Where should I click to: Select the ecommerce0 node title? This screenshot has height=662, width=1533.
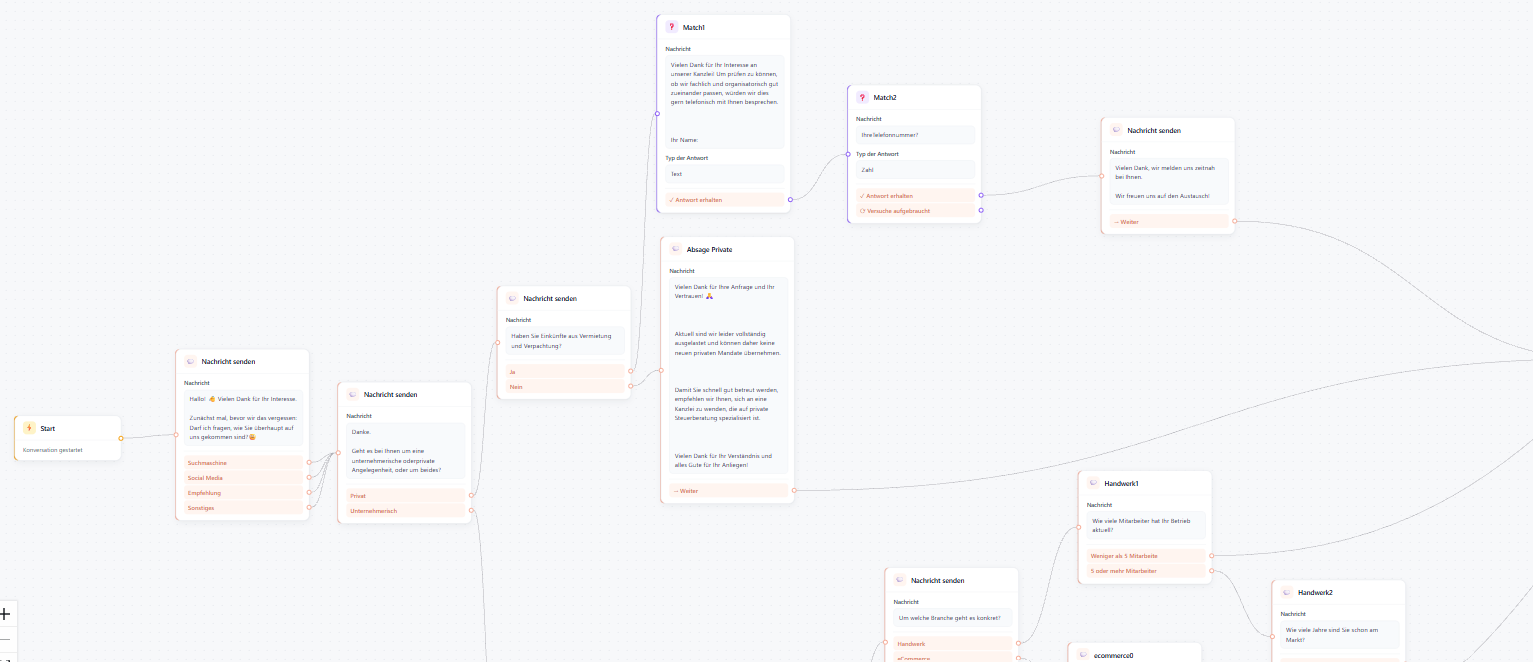1113,655
